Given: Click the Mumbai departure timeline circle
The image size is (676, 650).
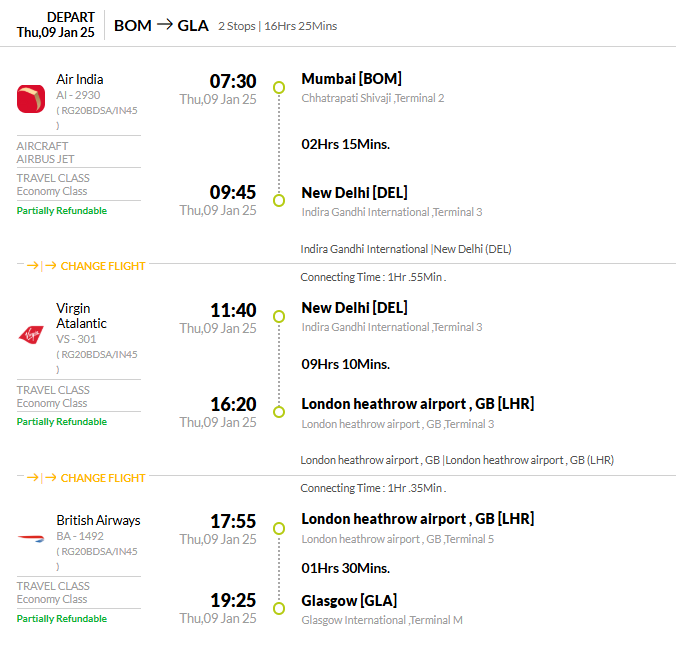Looking at the screenshot, I should pos(279,88).
